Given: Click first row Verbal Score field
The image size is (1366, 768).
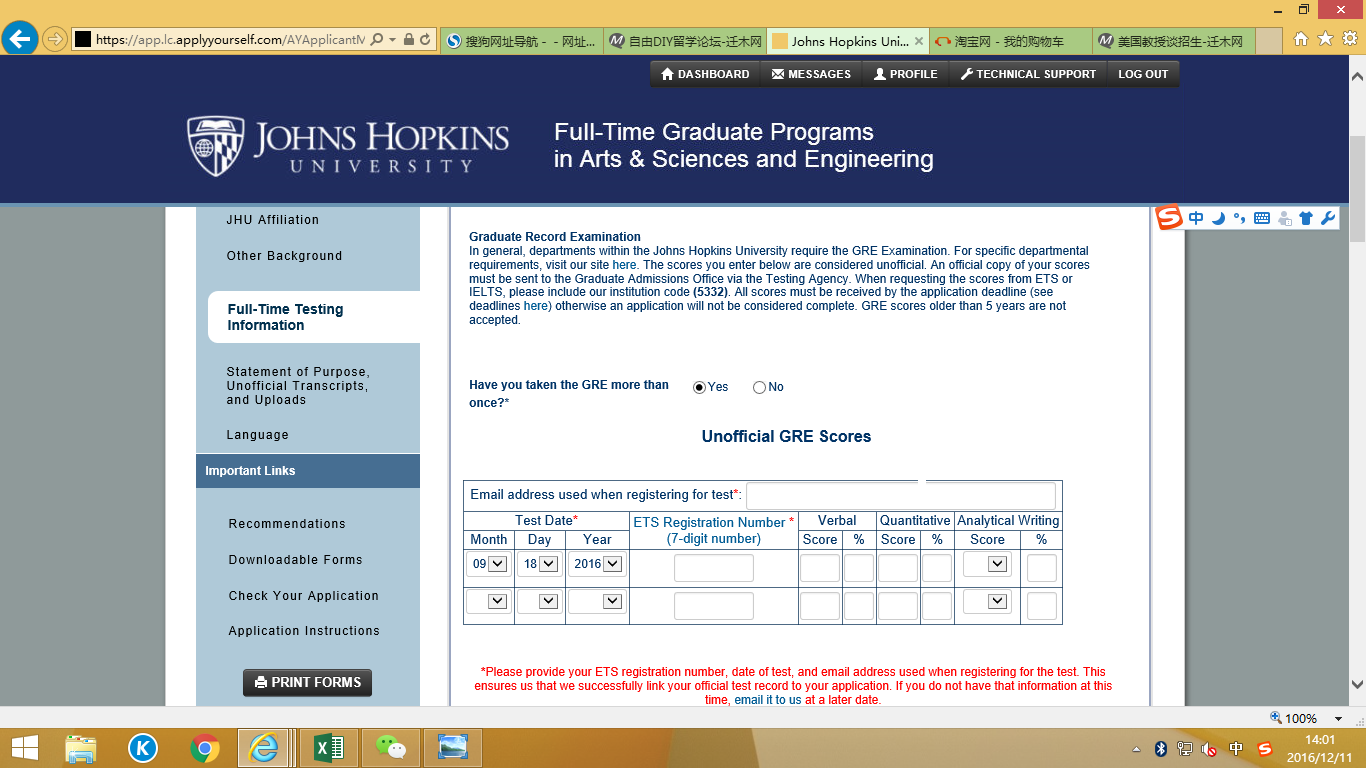Looking at the screenshot, I should coord(820,568).
